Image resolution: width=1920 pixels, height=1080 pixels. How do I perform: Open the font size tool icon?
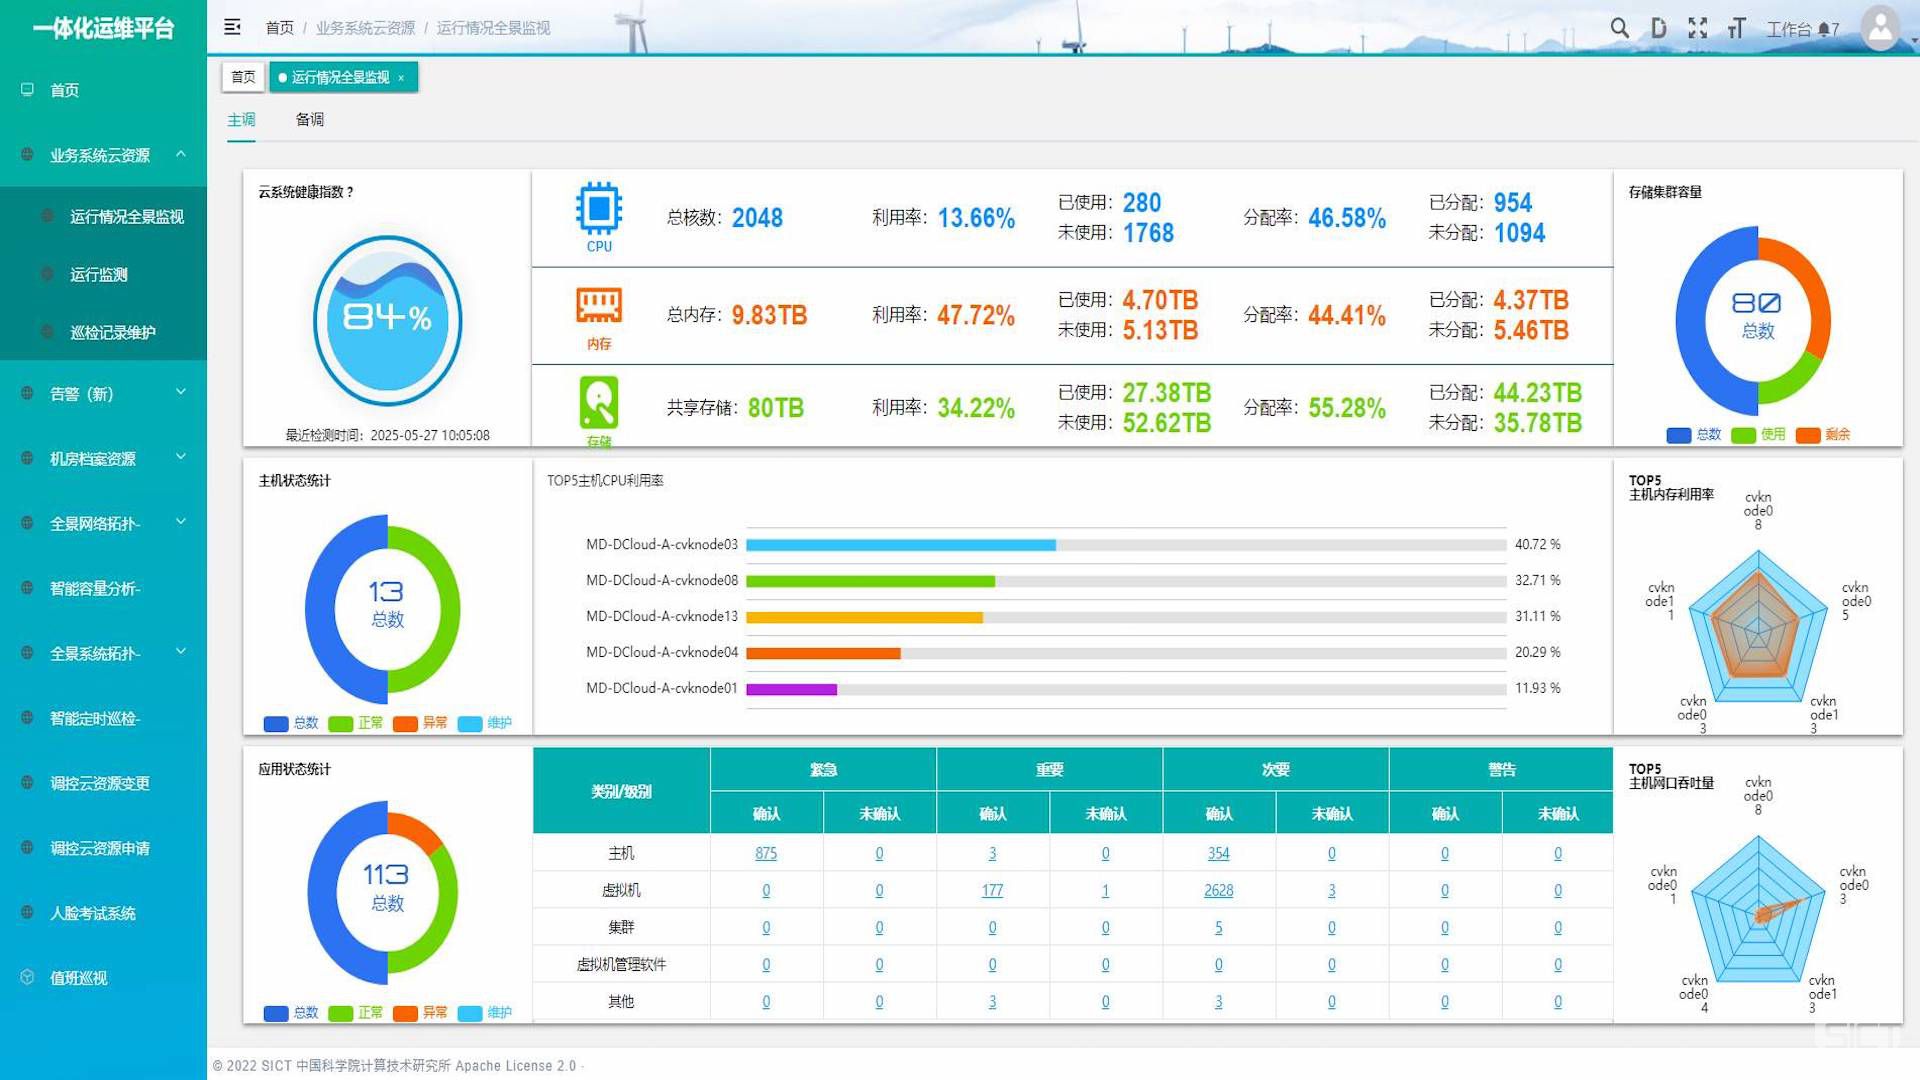point(1736,28)
